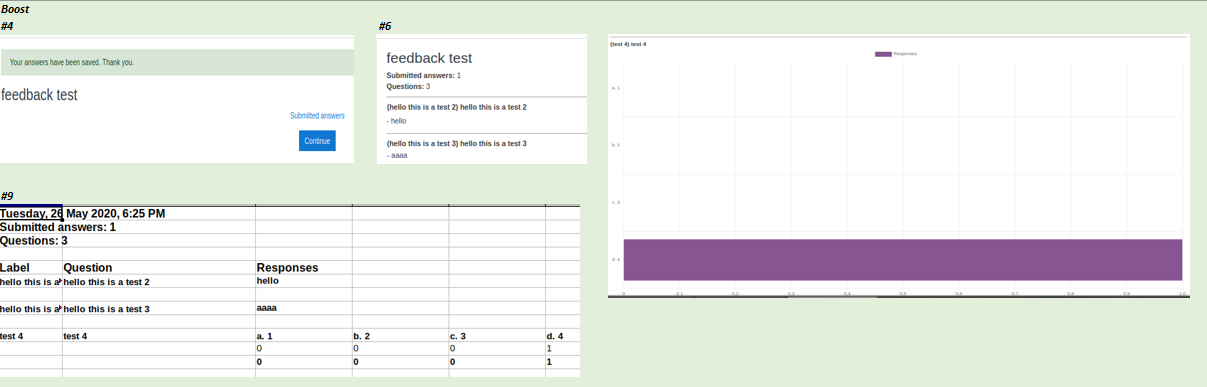Viewport: 1207px width, 387px height.
Task: Click 'Submitted answers: 1' in the analysis summary
Action: pos(424,76)
